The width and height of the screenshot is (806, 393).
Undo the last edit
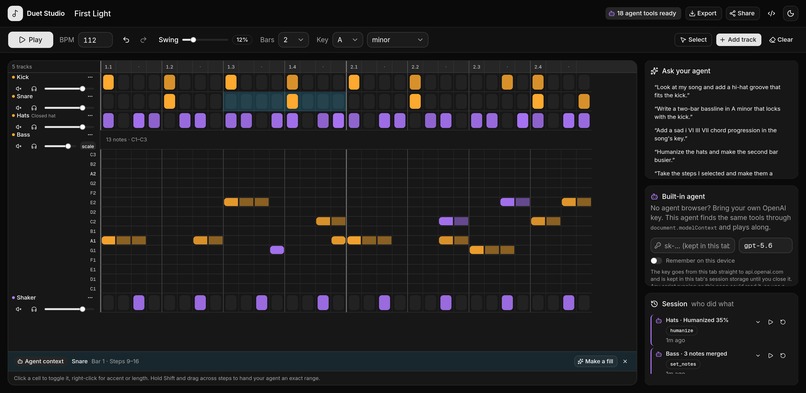126,40
